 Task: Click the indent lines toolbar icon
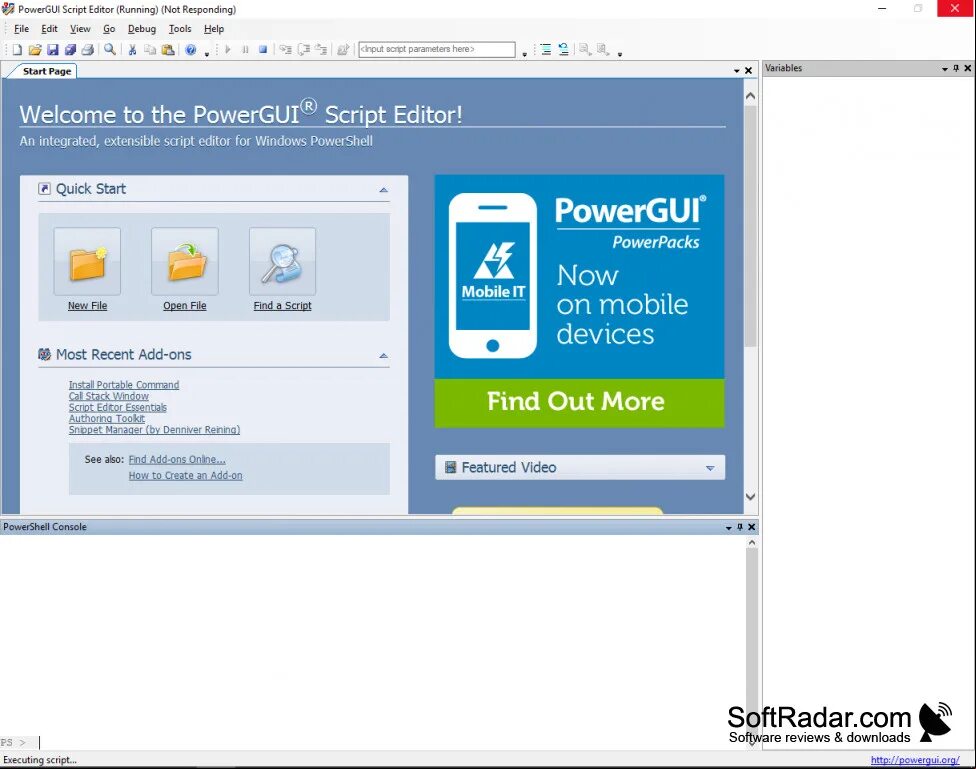(x=546, y=50)
